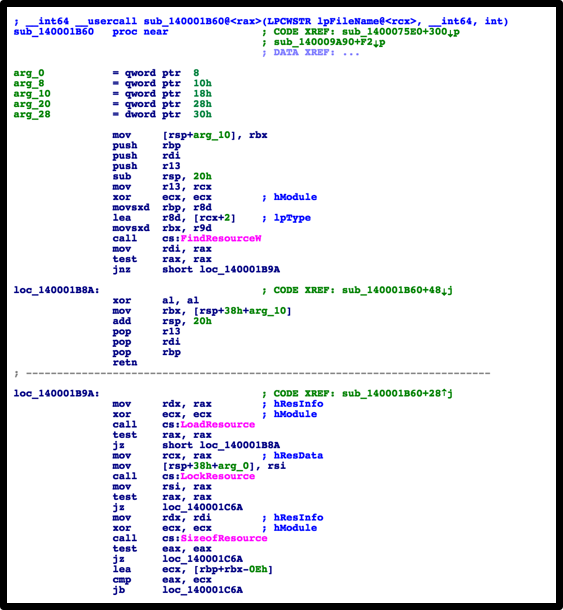Follow the jb loc_140001C6A target
This screenshot has height=610, width=563.
pos(202,590)
